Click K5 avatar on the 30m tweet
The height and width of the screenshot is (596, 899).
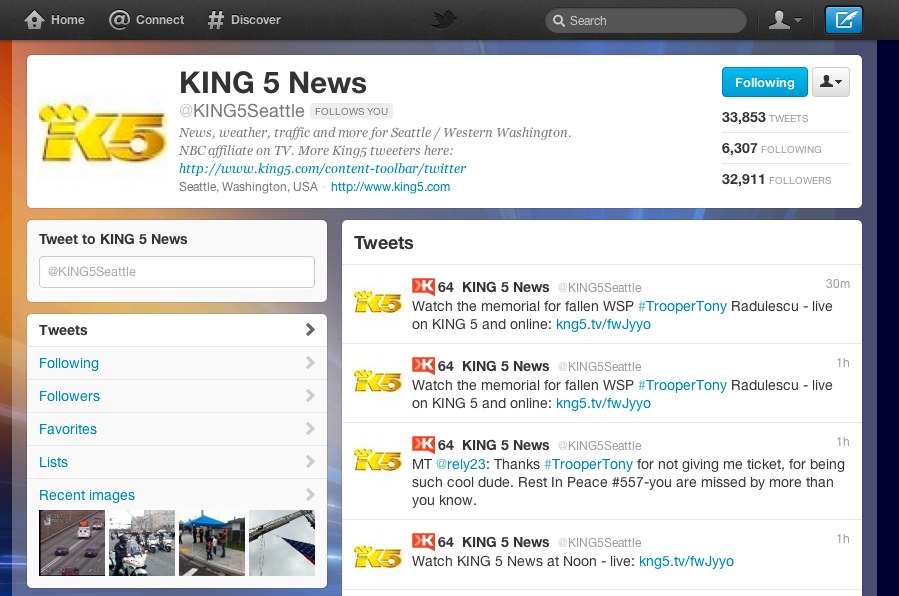click(377, 302)
